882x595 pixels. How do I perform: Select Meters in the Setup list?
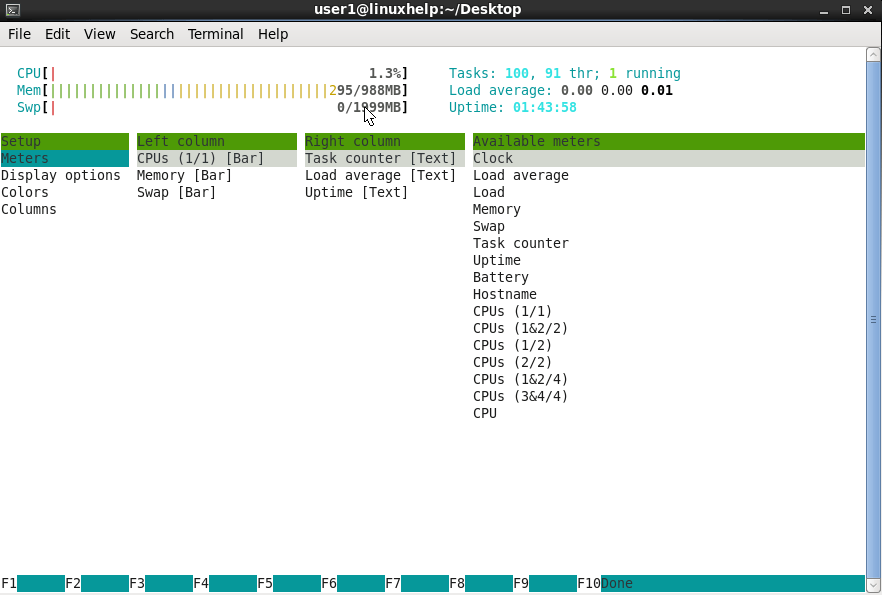coord(65,159)
